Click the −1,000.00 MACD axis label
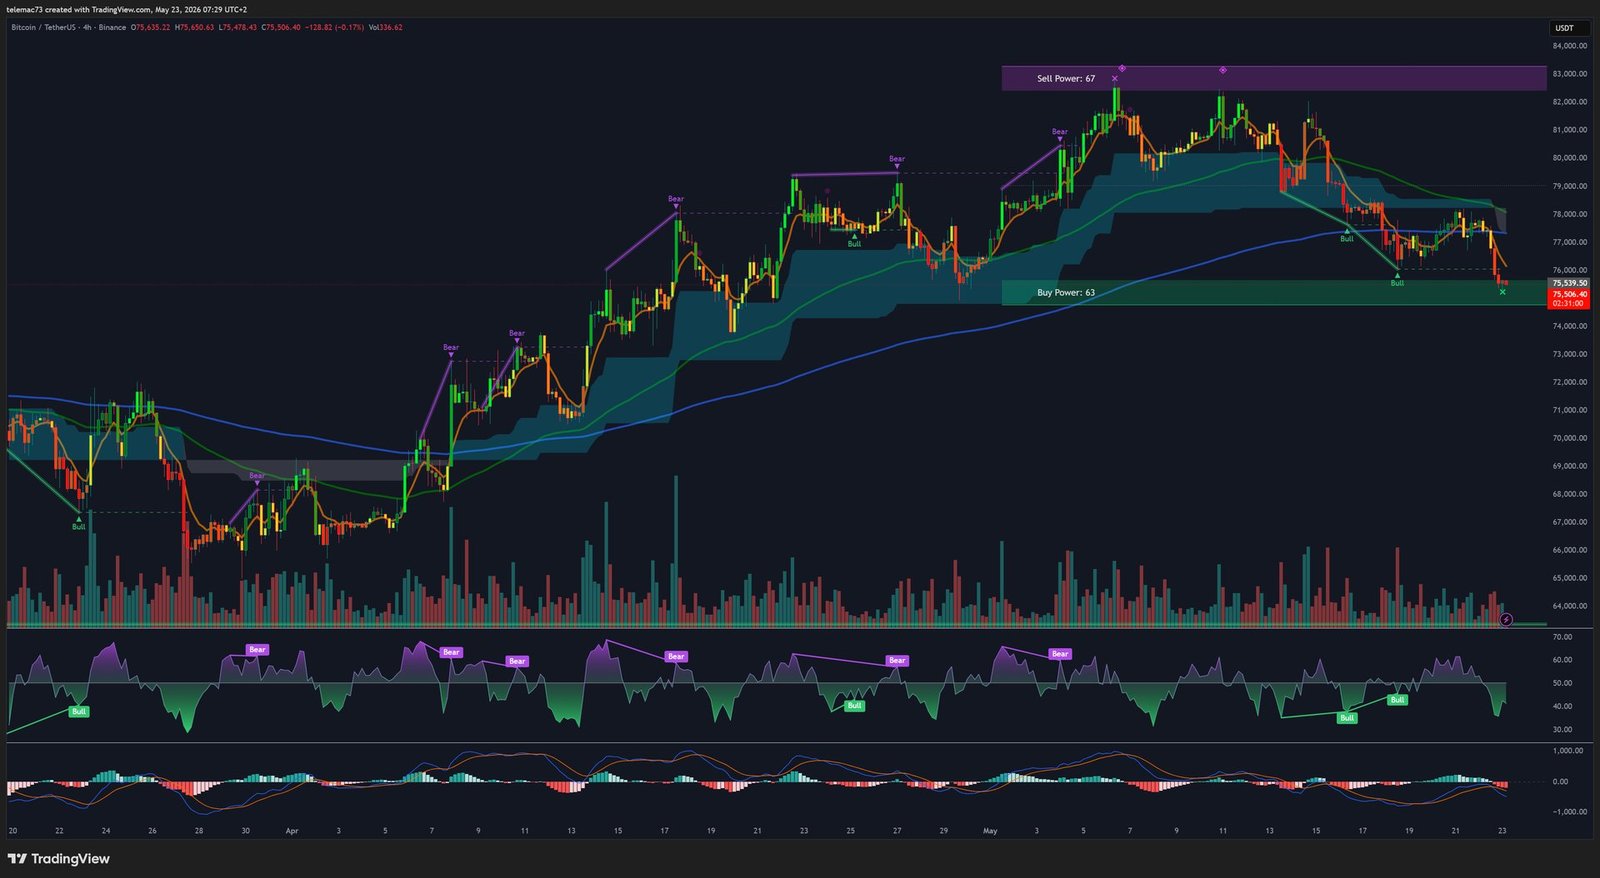1600x878 pixels. pos(1569,812)
